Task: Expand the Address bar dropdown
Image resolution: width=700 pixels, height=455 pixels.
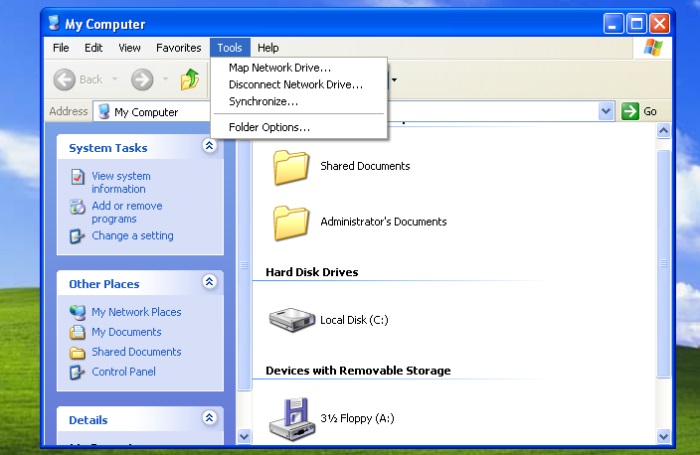Action: tap(606, 111)
